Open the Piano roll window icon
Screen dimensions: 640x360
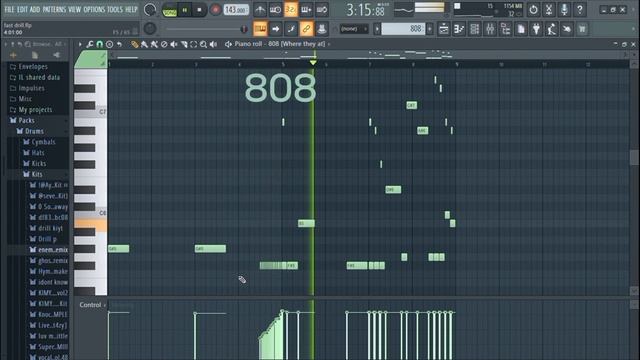459,29
